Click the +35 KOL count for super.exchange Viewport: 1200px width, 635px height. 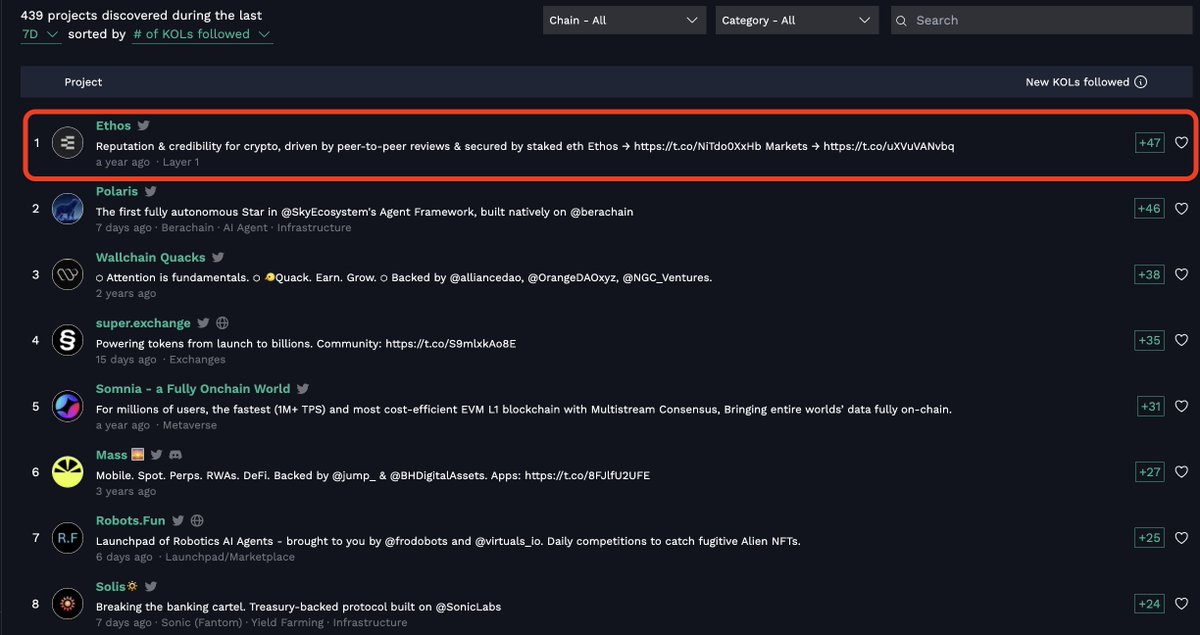tap(1150, 340)
